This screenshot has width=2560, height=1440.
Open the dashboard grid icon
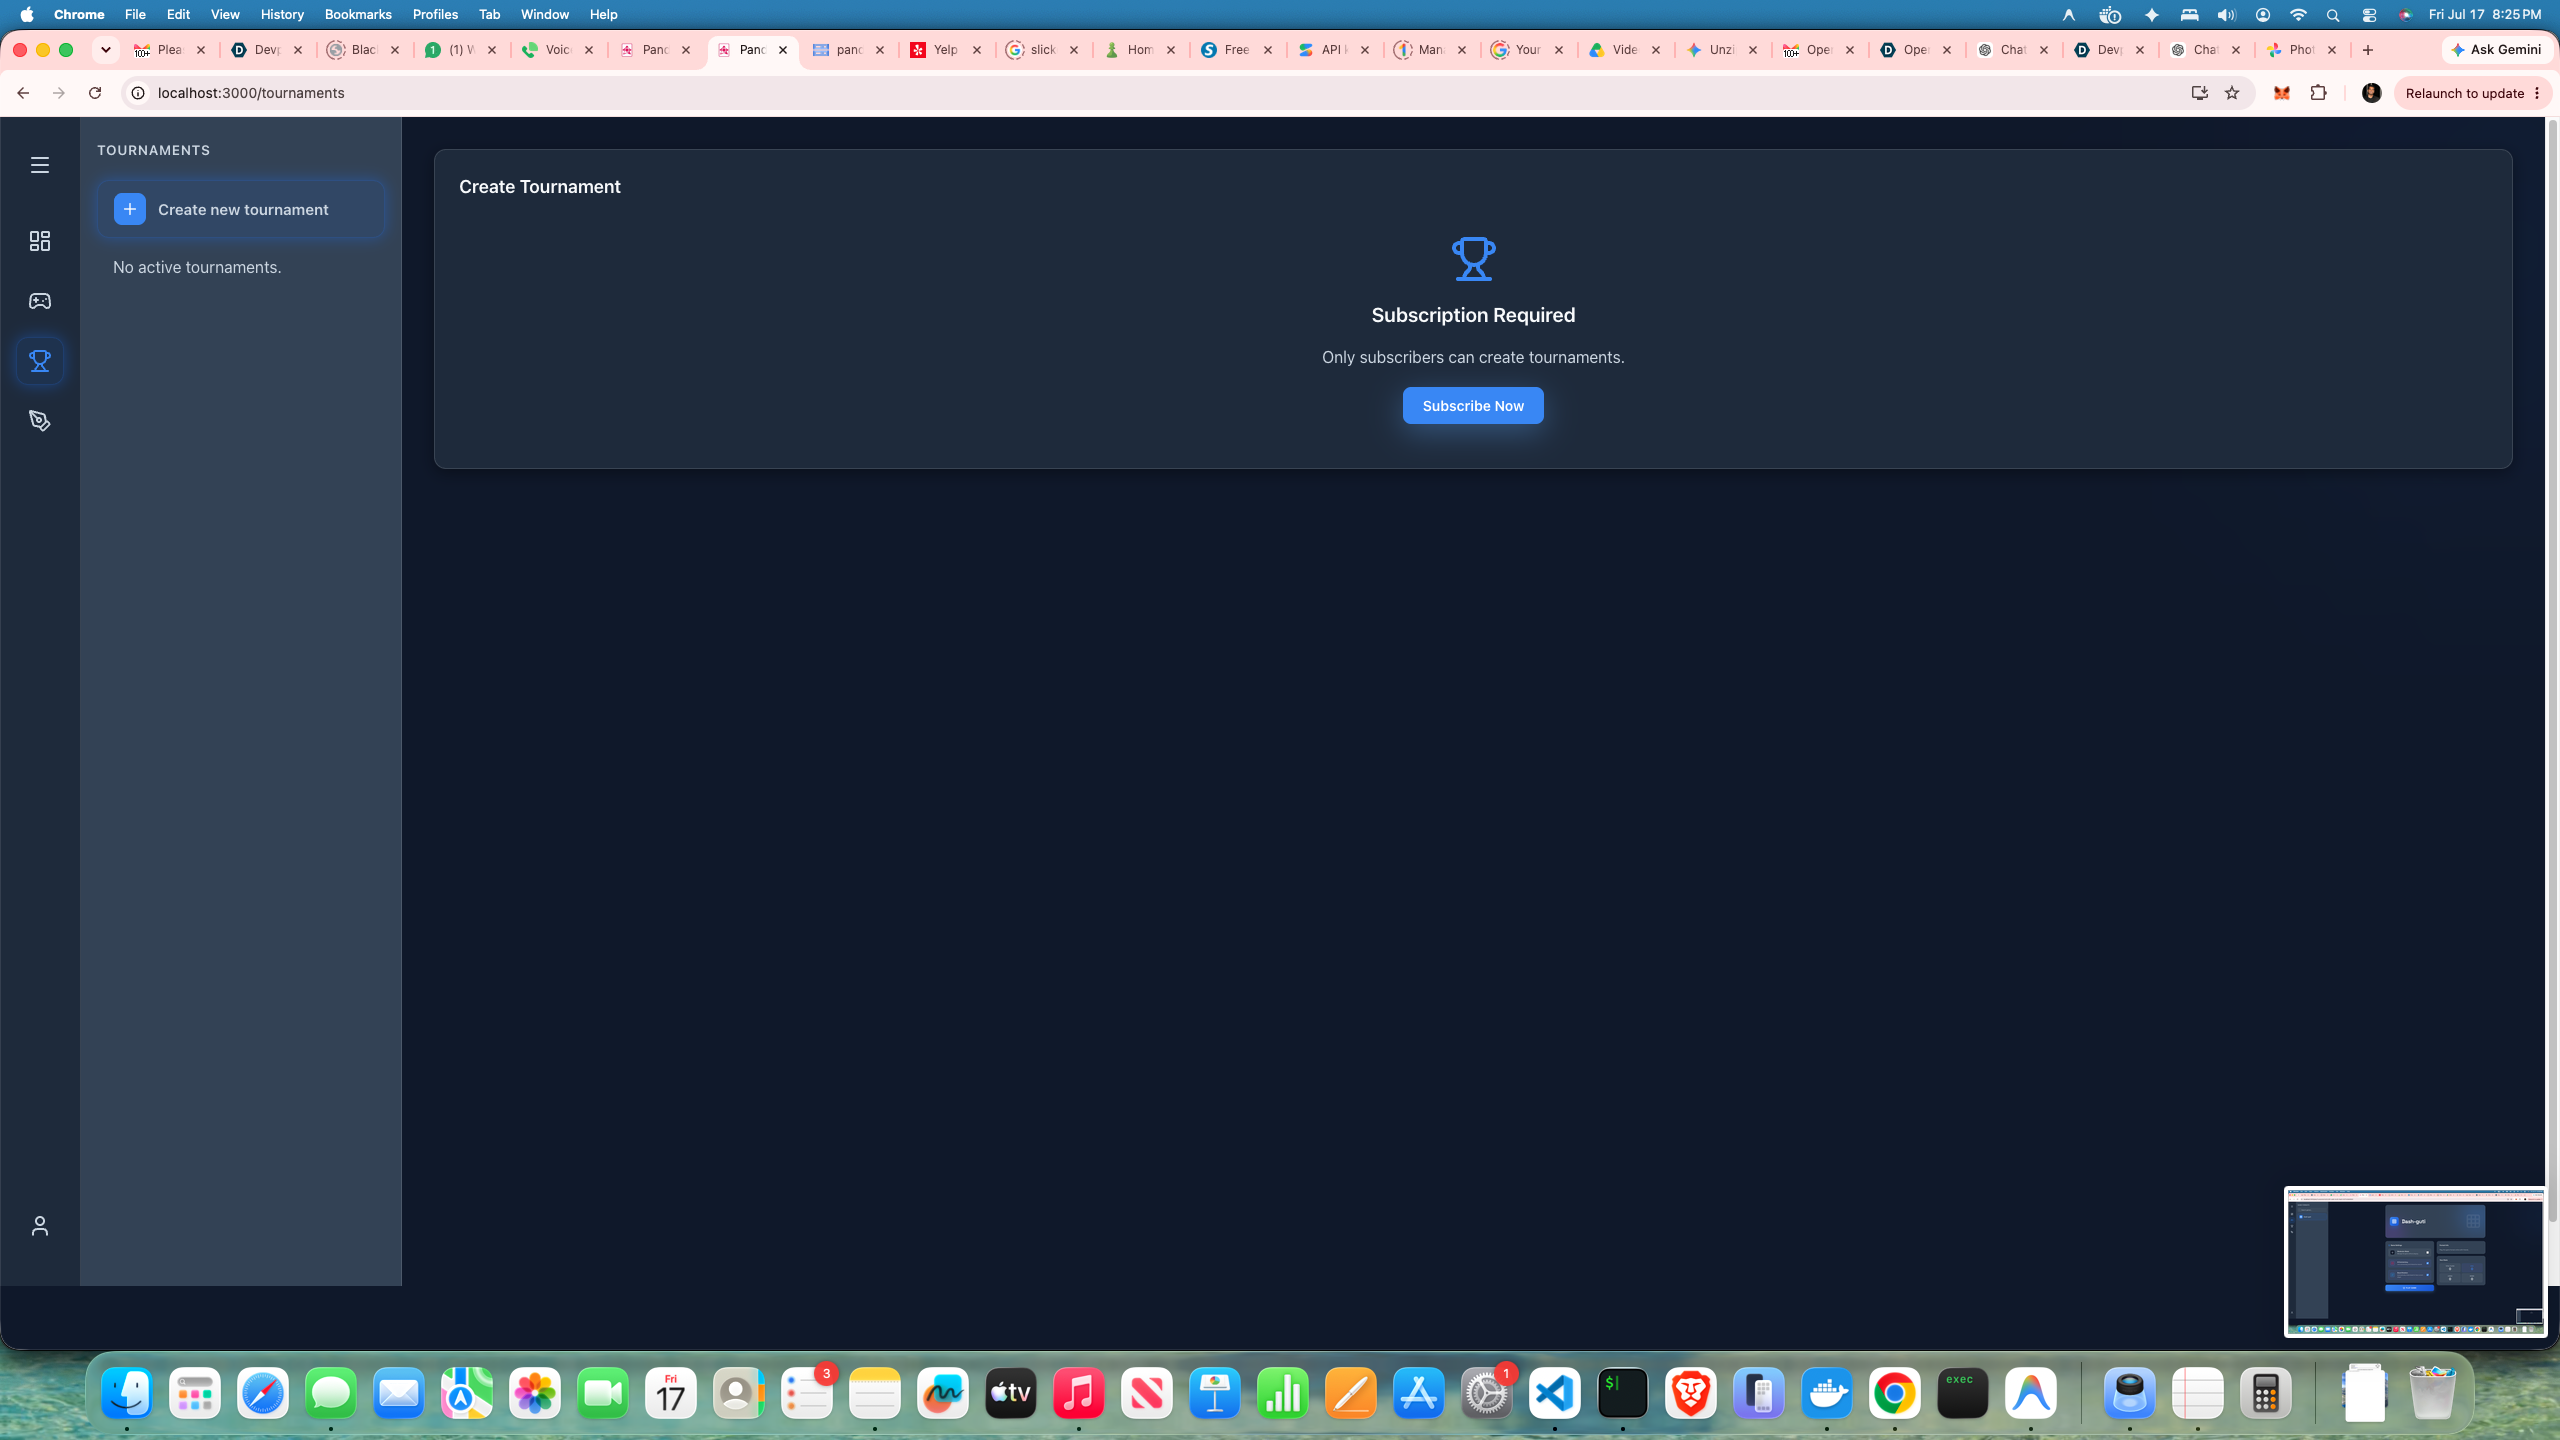point(40,241)
